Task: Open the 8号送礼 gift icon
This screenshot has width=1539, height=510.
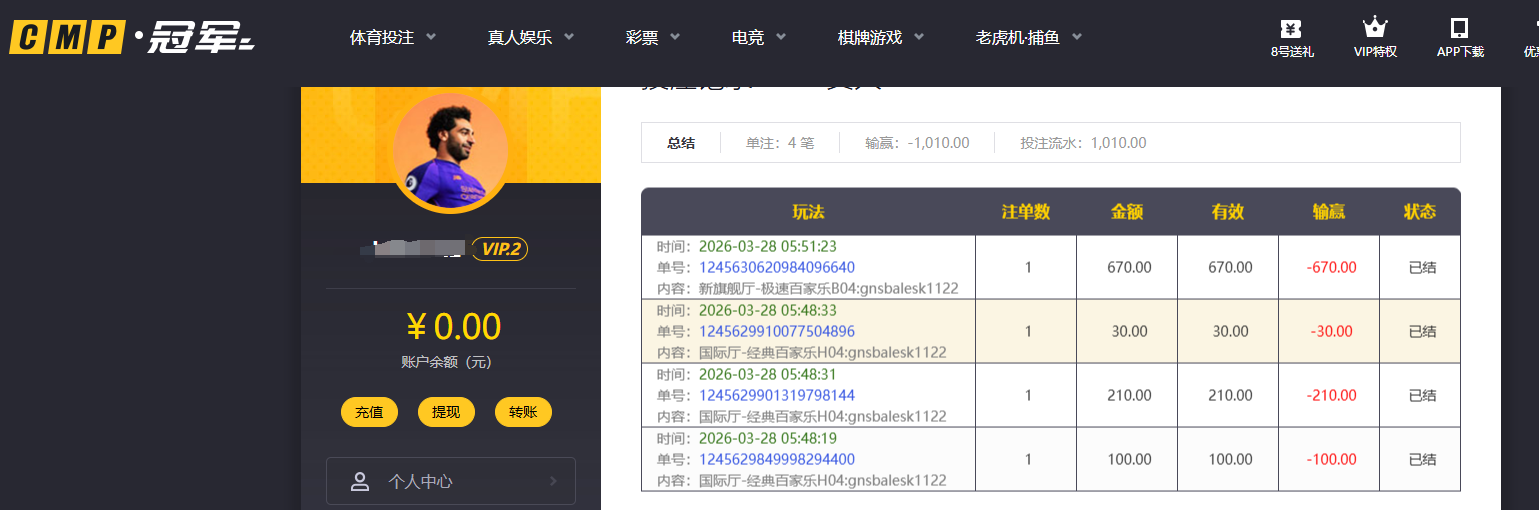Action: 1292,29
